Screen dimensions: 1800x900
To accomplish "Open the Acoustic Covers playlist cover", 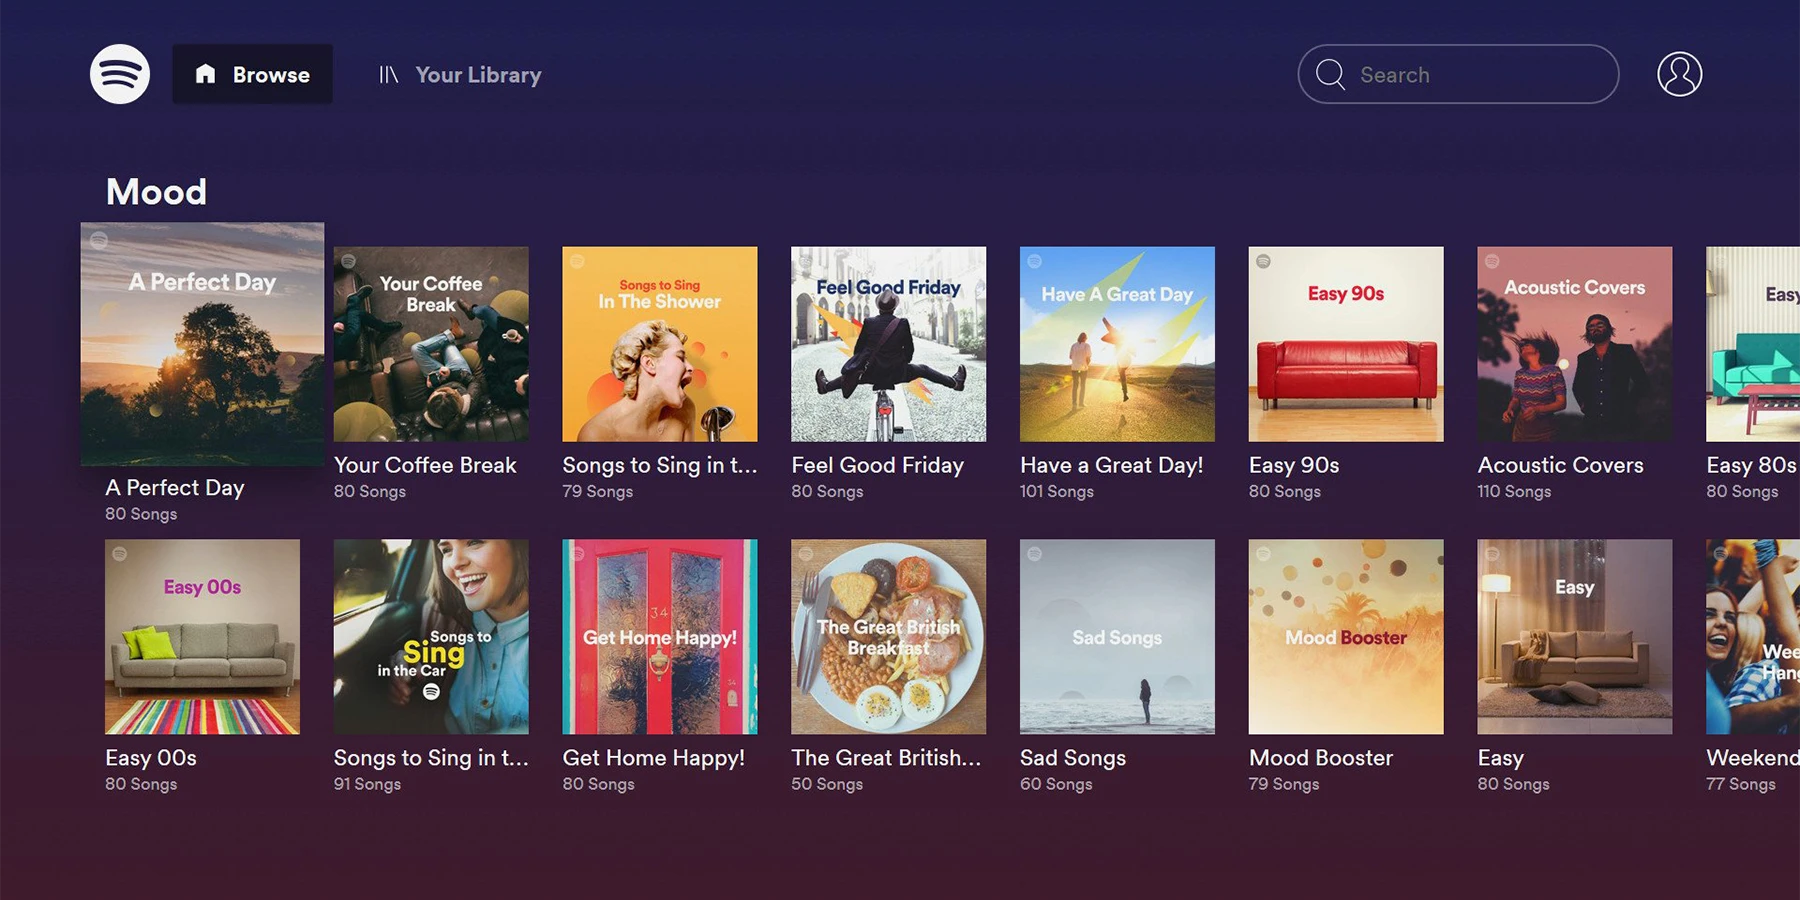I will click(x=1575, y=344).
